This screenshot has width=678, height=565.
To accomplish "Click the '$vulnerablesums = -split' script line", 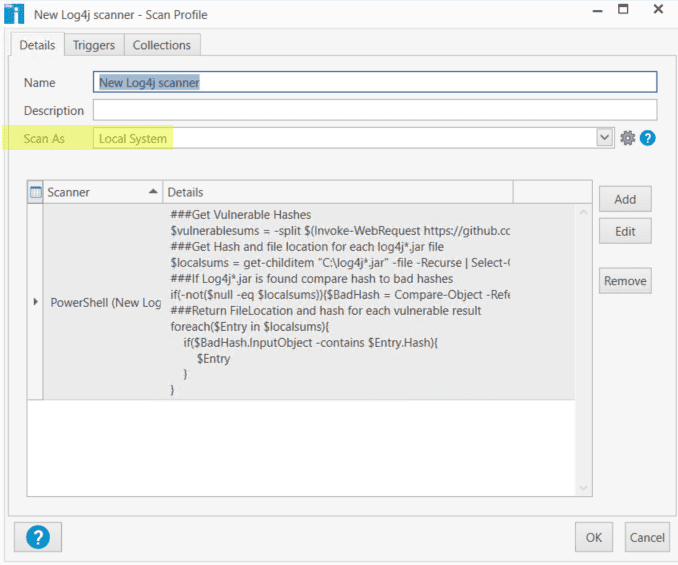I will 340,231.
